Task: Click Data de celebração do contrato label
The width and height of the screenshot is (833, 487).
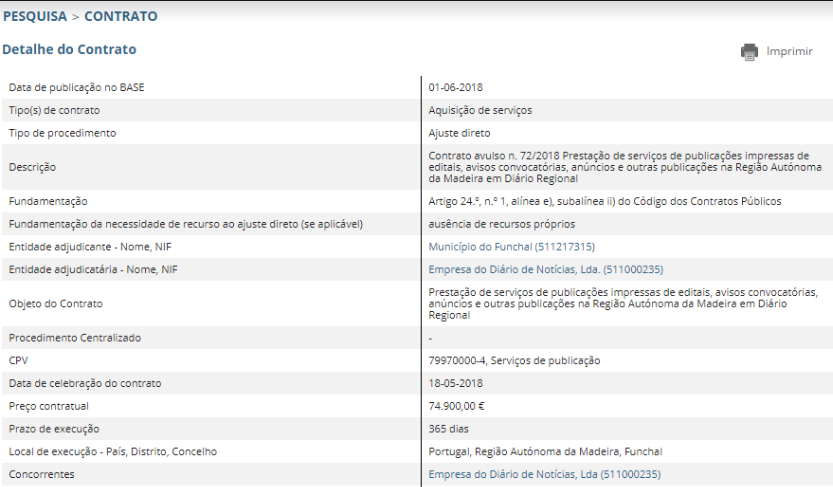Action: [x=85, y=383]
